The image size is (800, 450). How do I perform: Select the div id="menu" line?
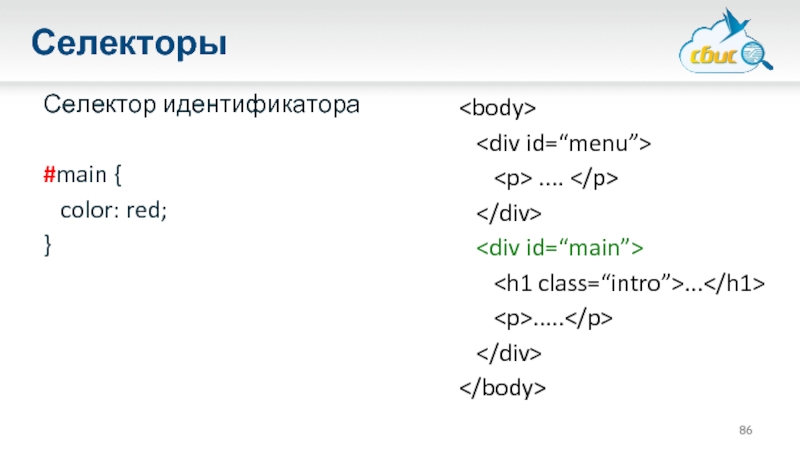point(562,144)
